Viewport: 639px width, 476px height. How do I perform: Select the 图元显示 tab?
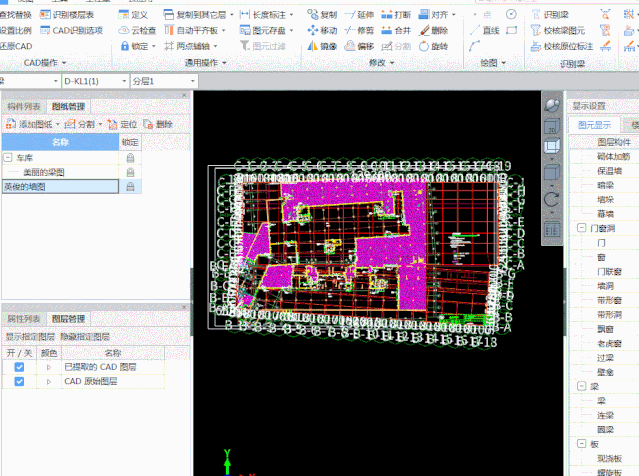(x=594, y=125)
